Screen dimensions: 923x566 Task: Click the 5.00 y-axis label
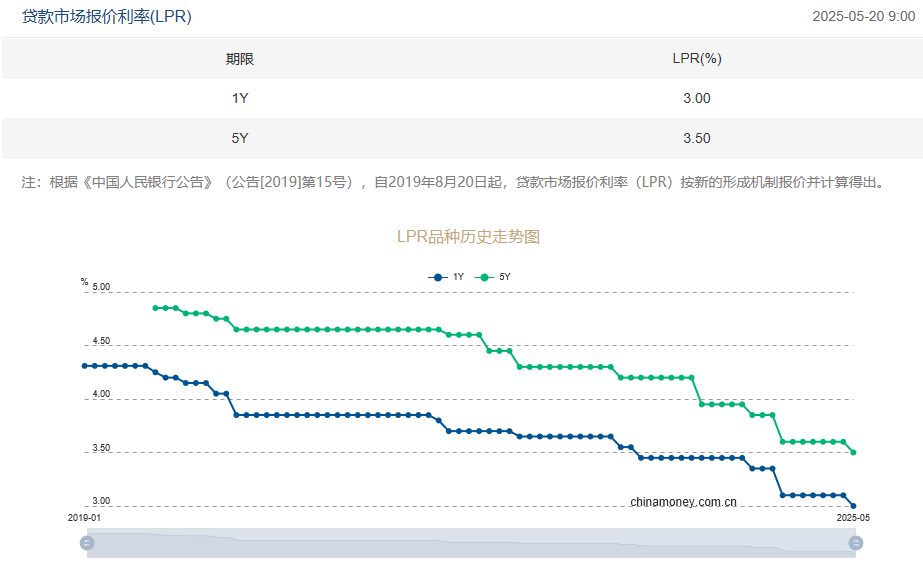(101, 287)
